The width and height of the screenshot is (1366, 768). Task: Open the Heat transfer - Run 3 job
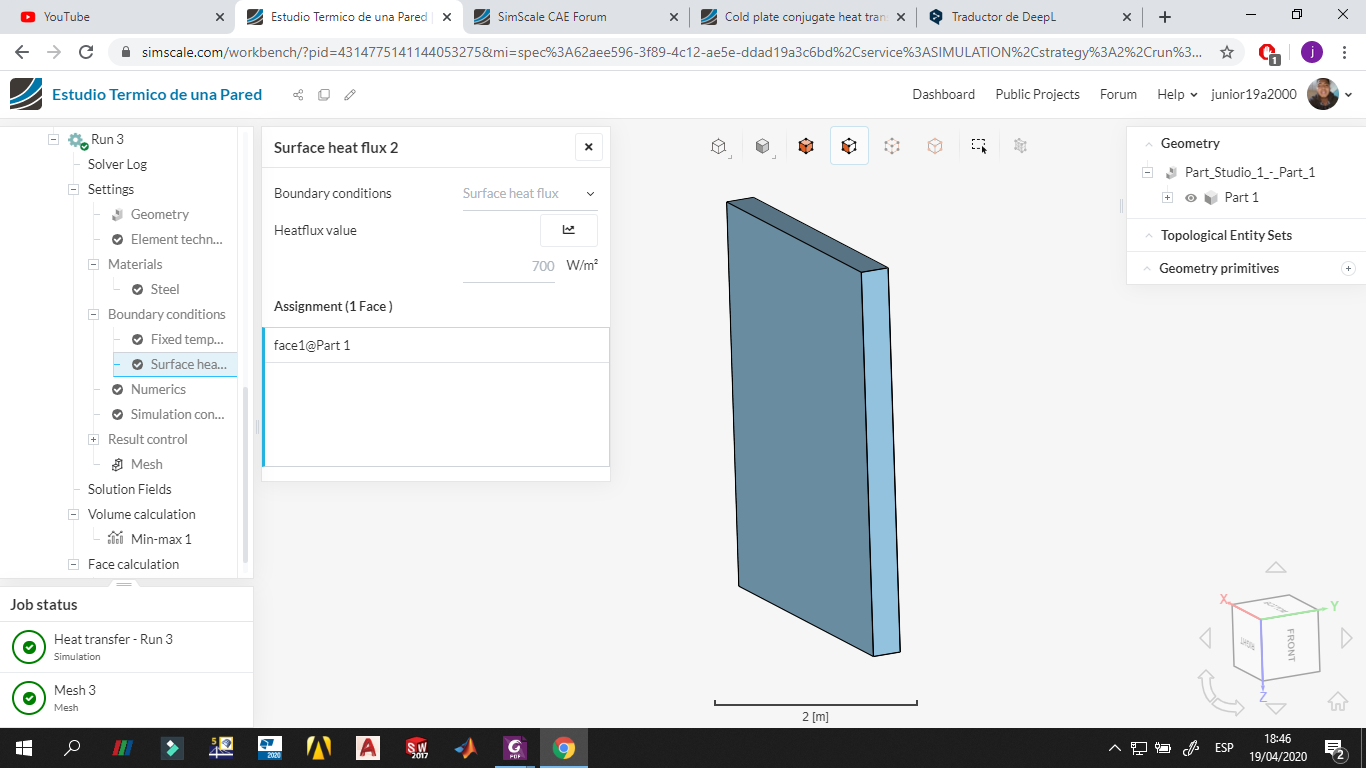click(x=126, y=647)
